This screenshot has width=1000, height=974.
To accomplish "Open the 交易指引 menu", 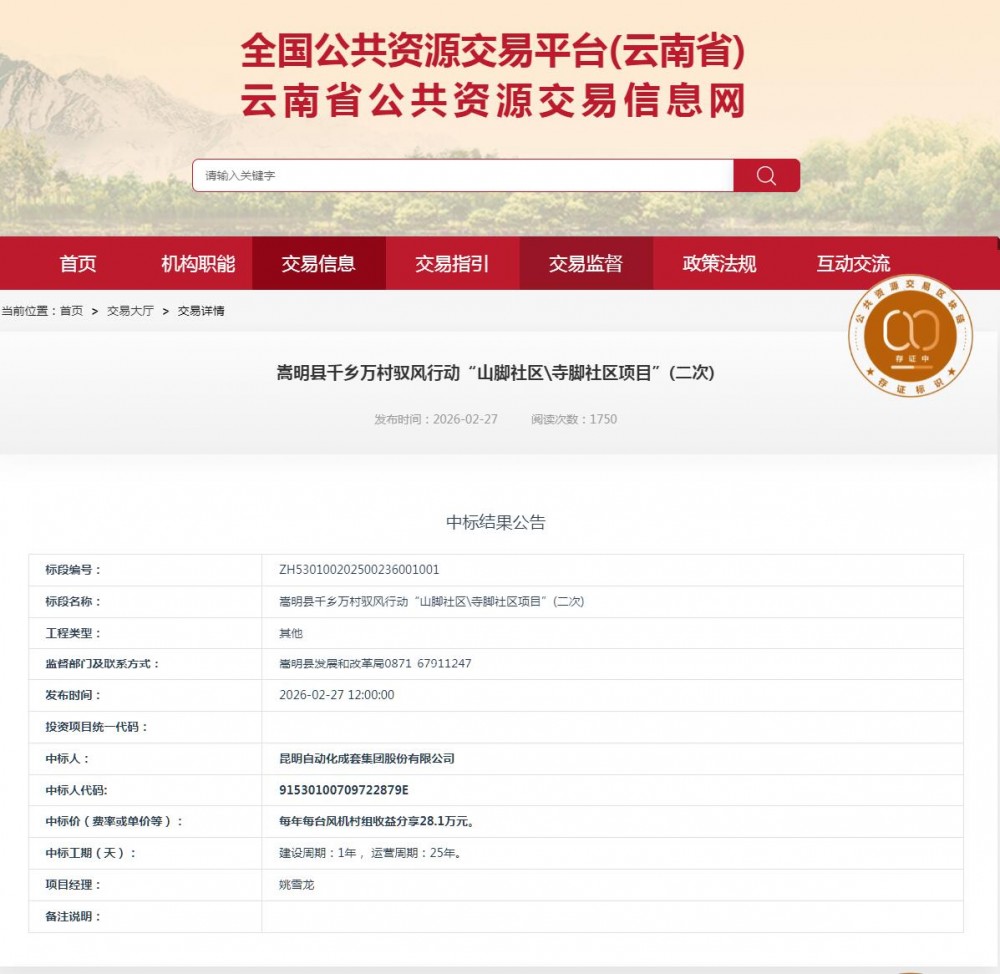I will pos(453,263).
